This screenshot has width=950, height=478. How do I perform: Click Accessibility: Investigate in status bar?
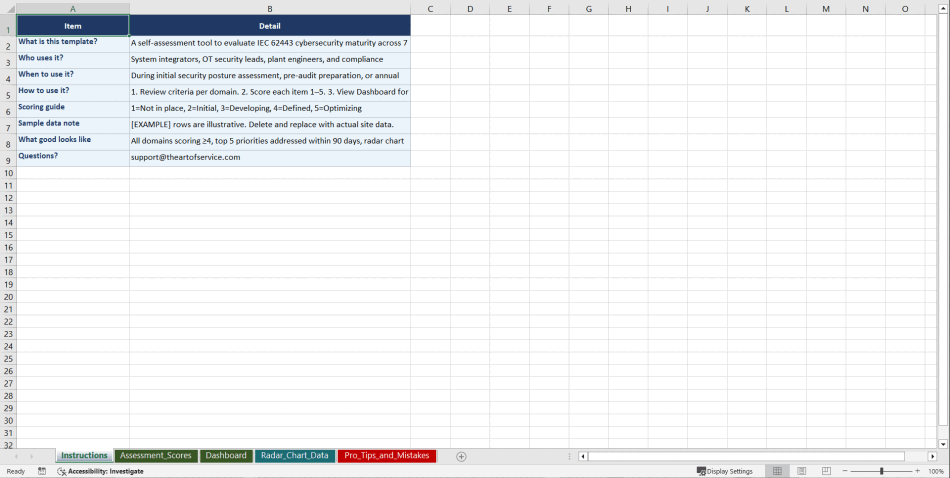coord(100,471)
